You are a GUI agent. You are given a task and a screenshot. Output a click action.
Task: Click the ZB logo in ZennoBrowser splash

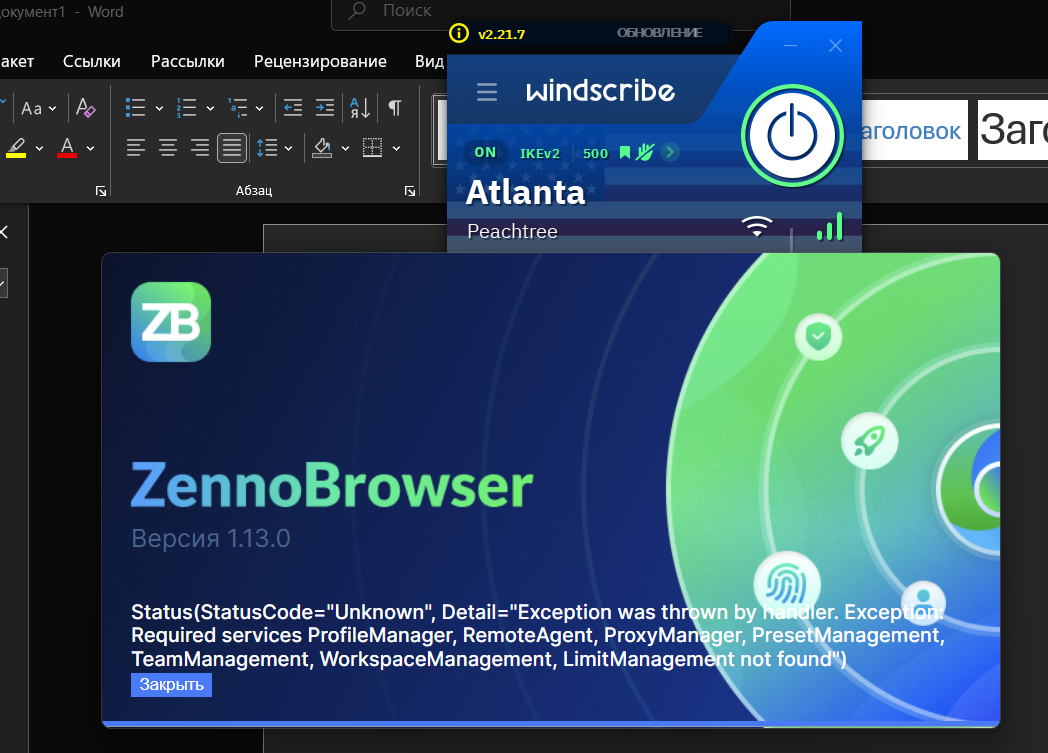(x=171, y=322)
